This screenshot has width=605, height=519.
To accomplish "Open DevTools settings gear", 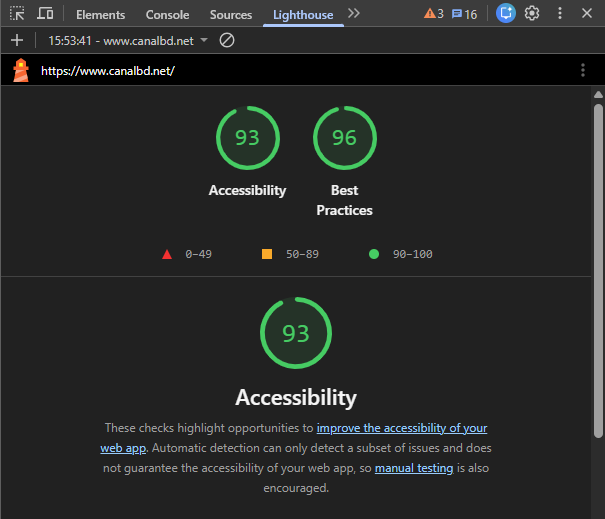I will tap(532, 14).
